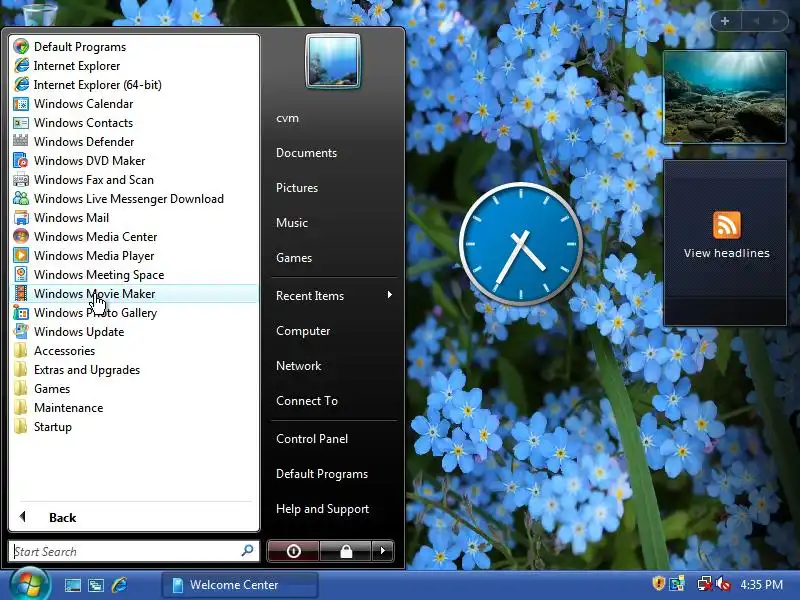800x600 pixels.
Task: Click the analog clock gadget
Action: [x=520, y=244]
